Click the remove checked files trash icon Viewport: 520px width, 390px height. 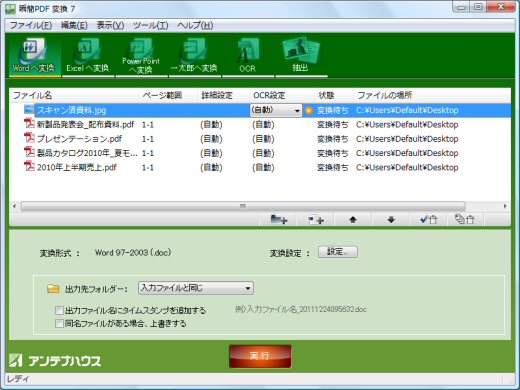[429, 219]
